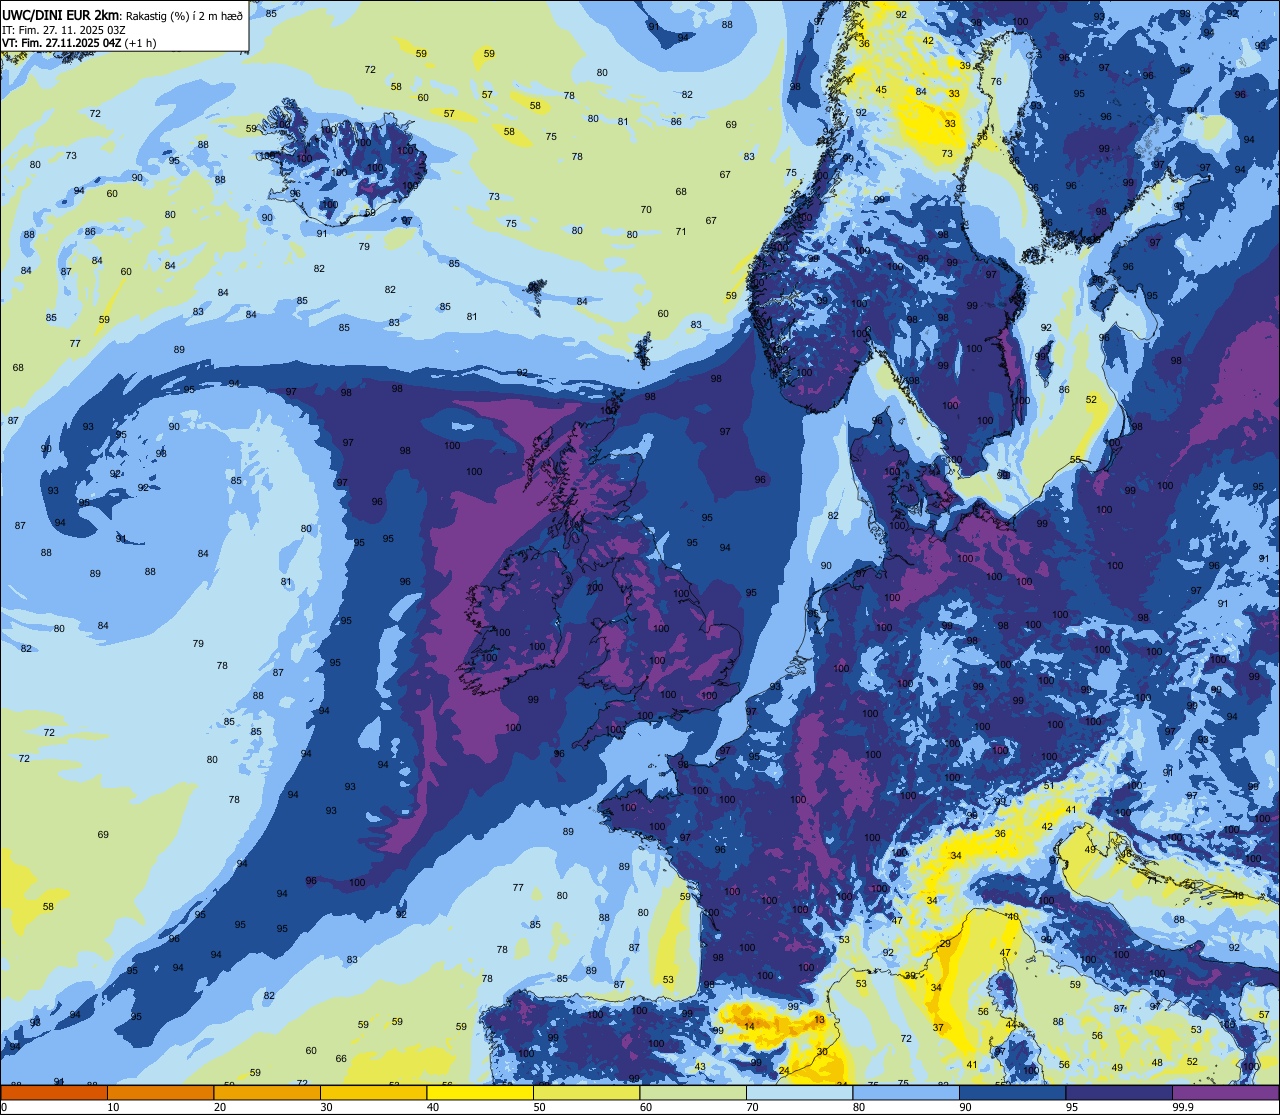Select the 60–70% light green legend swatch
Viewport: 1280px width, 1115px height.
[693, 1092]
